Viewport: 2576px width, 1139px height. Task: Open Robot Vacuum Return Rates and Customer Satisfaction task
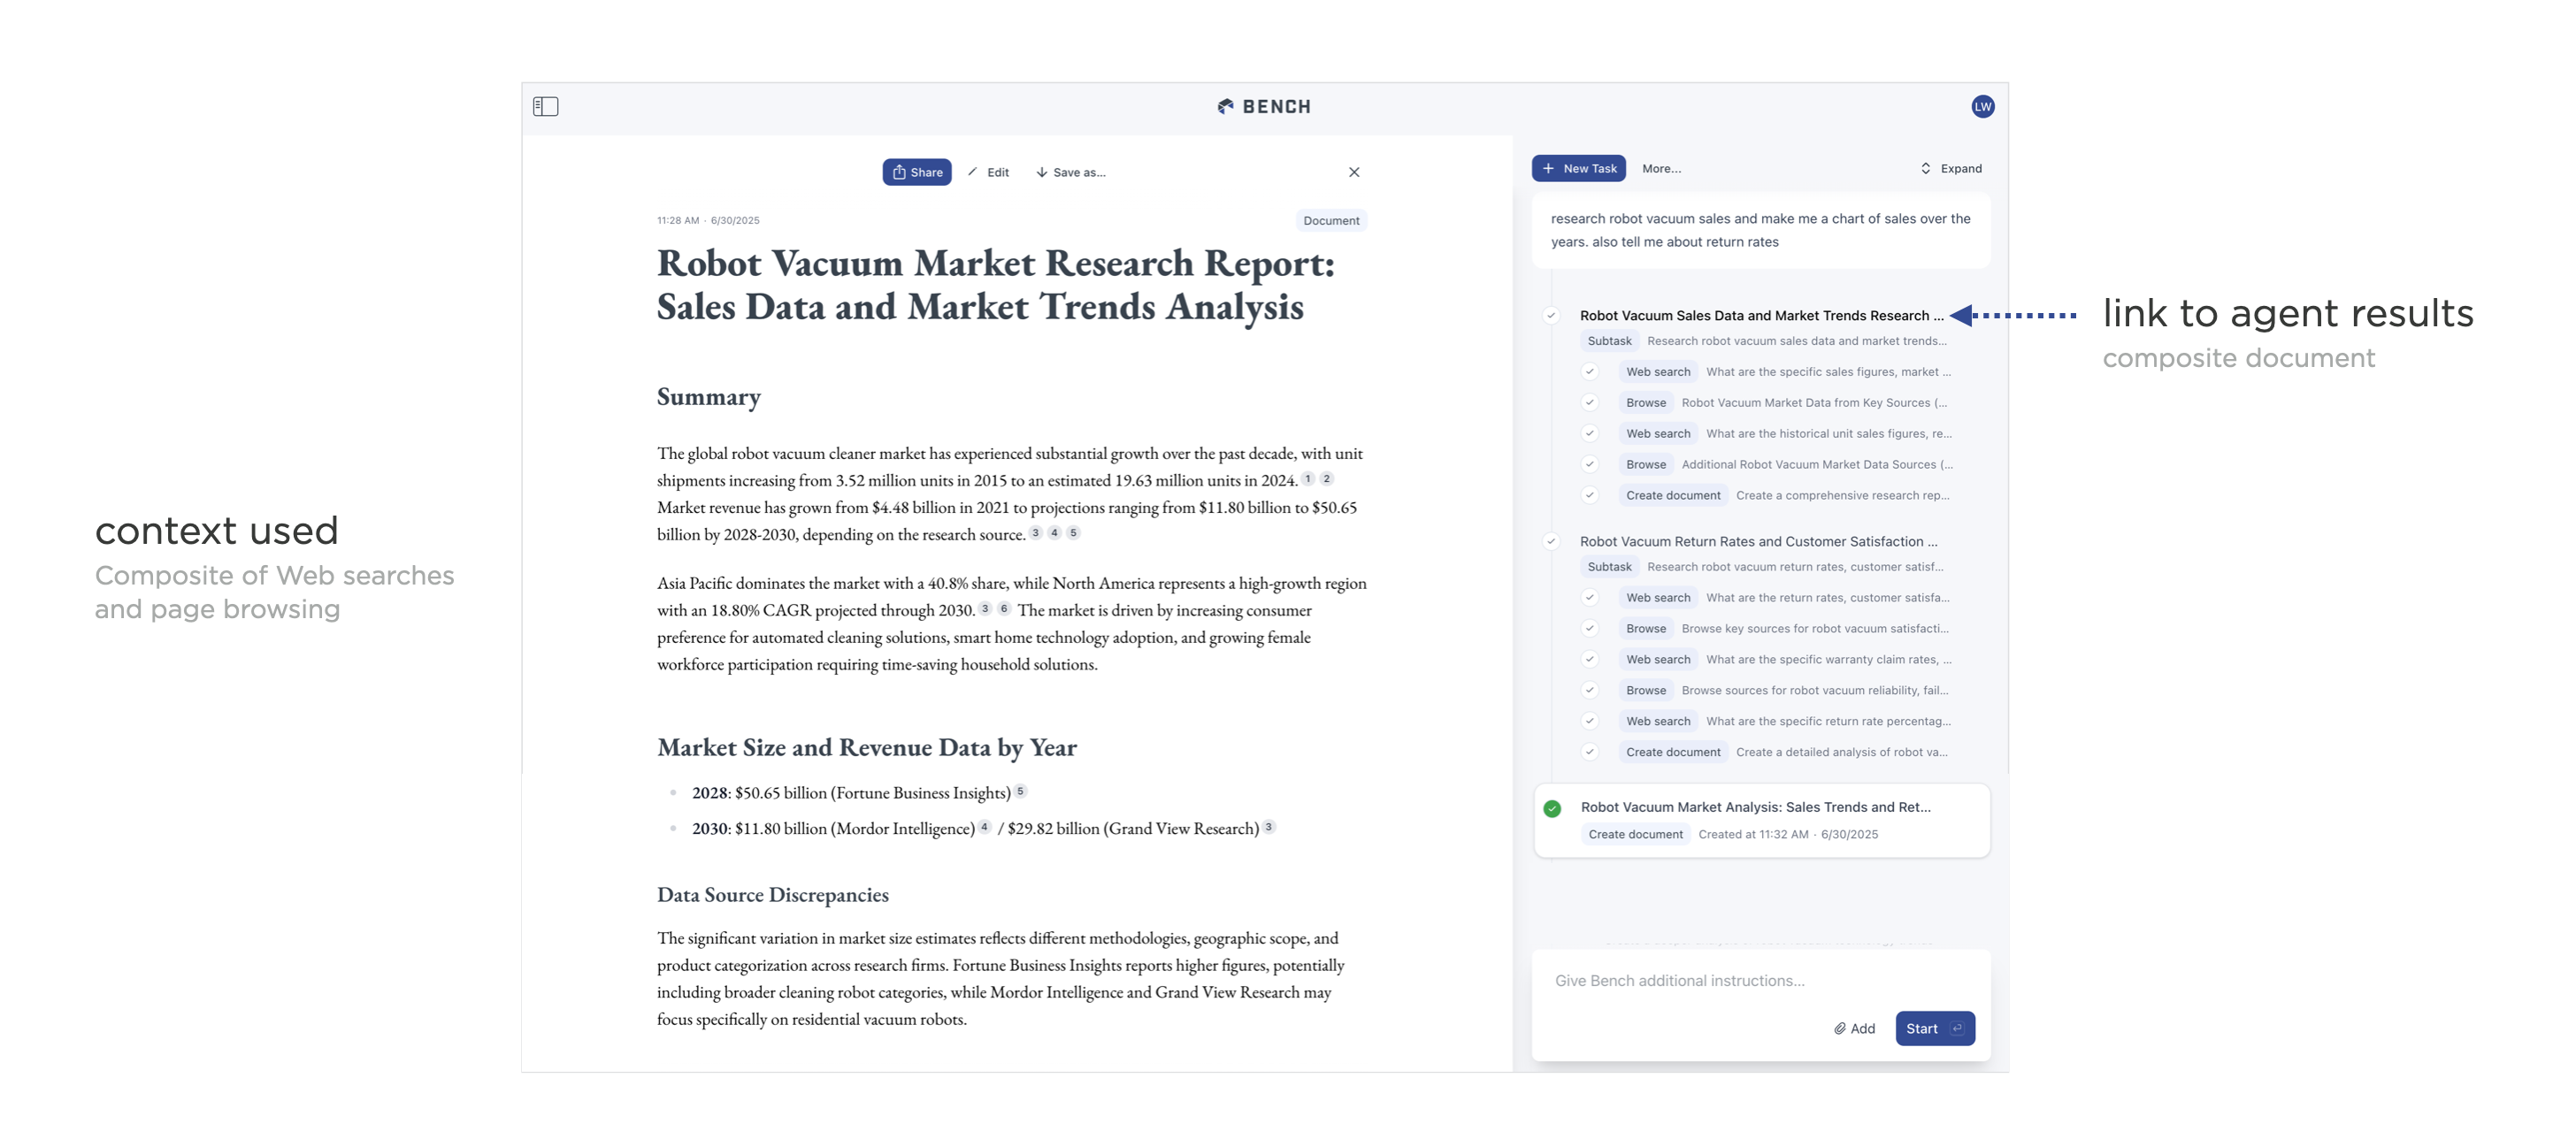pyautogui.click(x=1758, y=541)
